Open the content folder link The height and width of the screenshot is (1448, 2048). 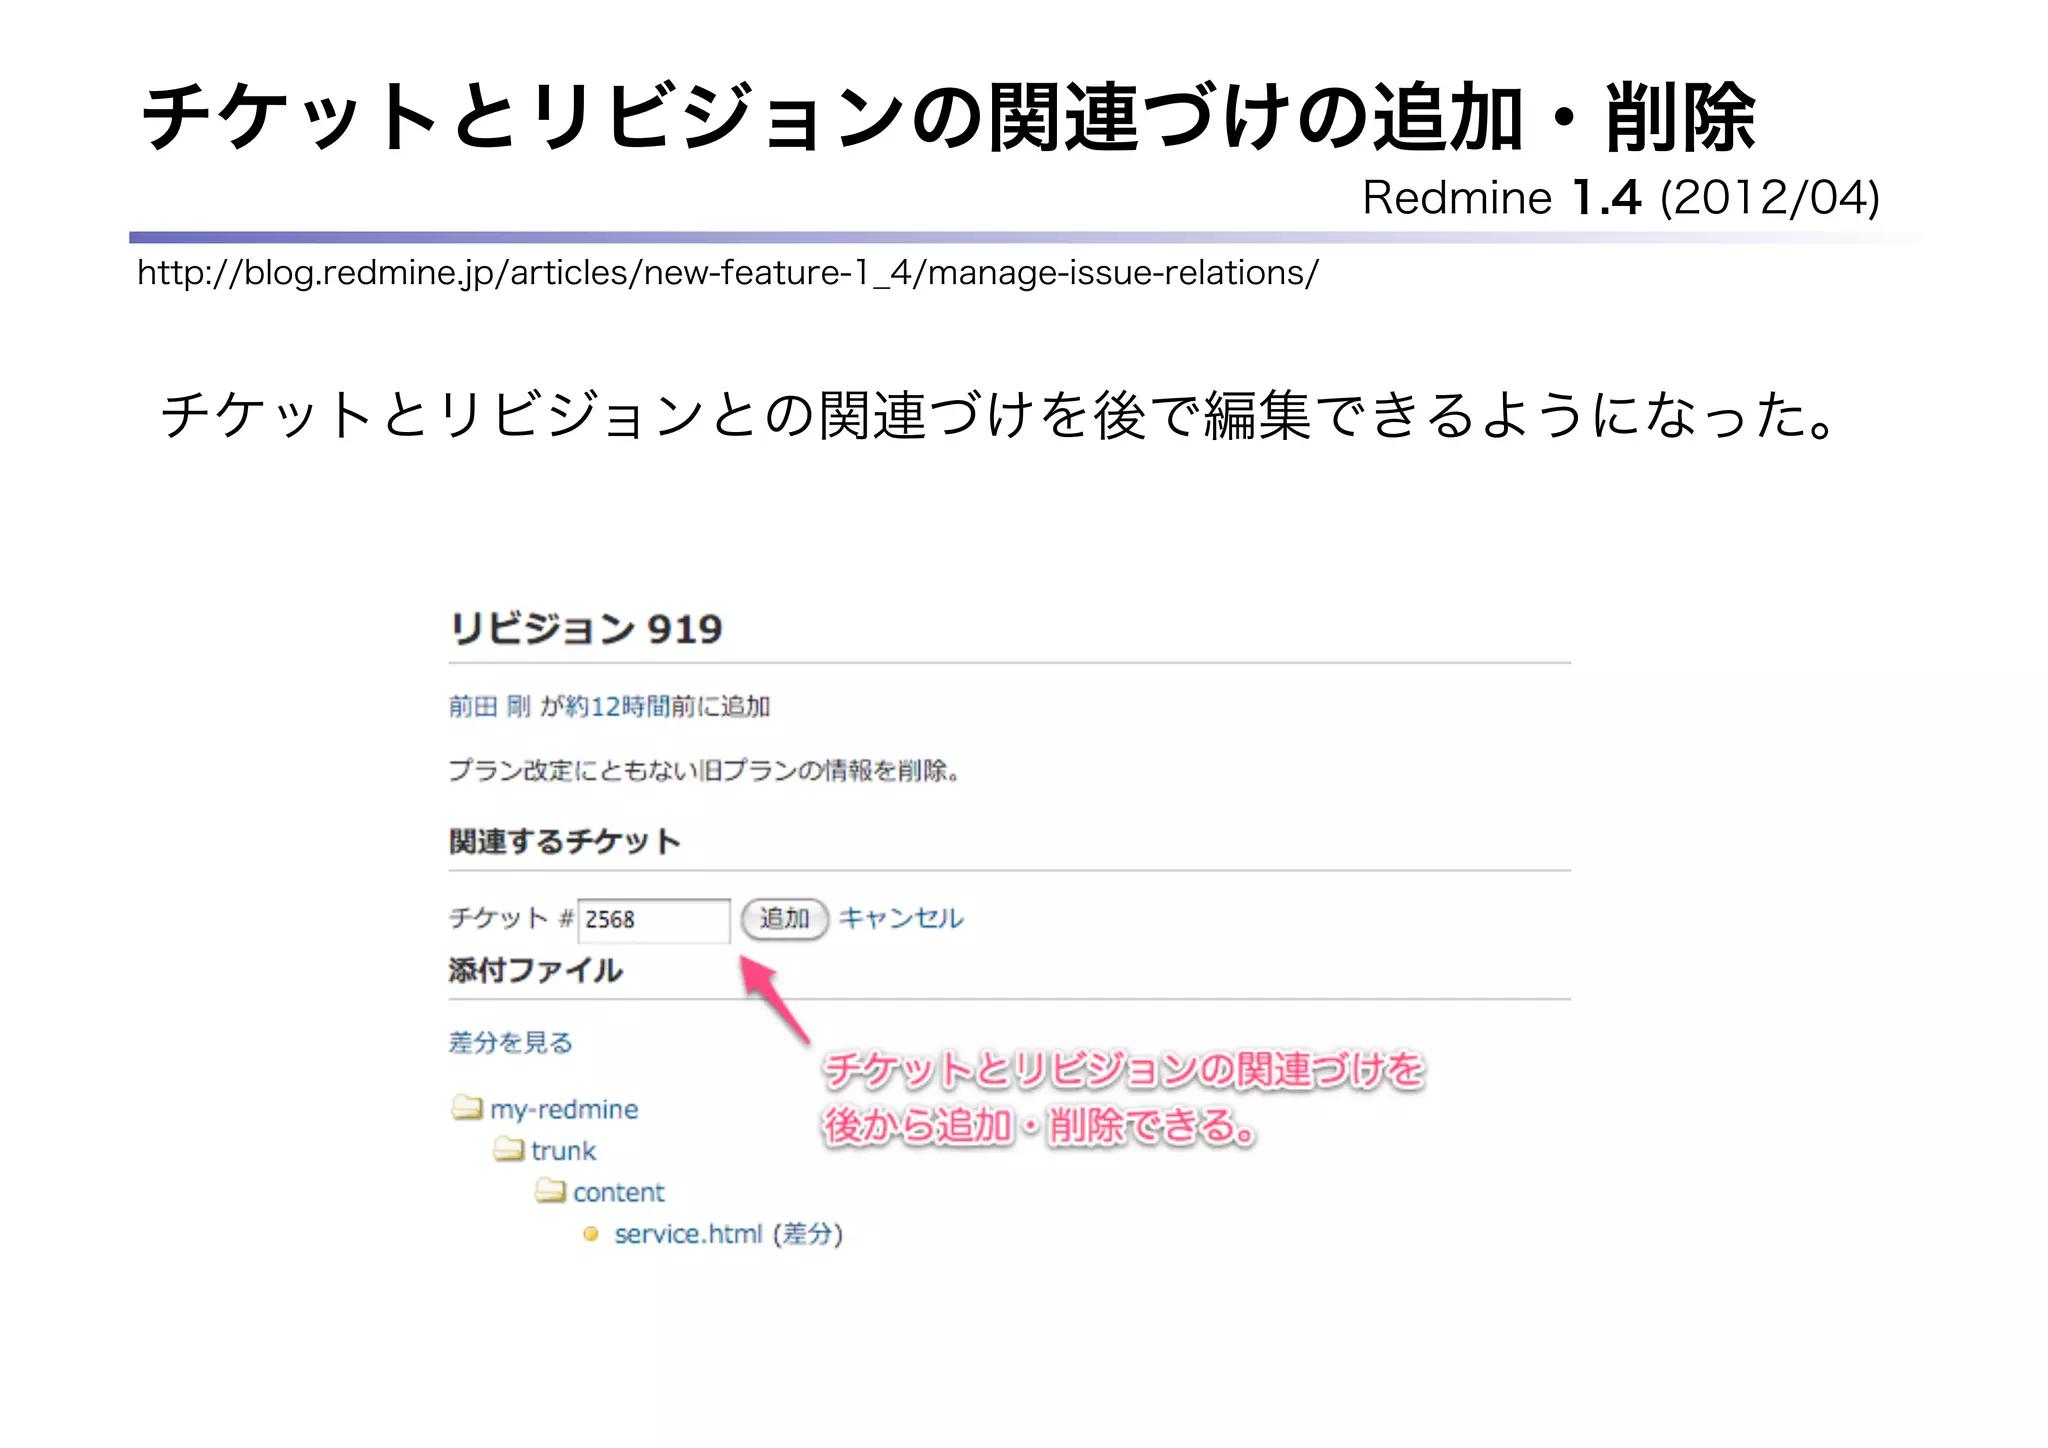pyautogui.click(x=619, y=1192)
